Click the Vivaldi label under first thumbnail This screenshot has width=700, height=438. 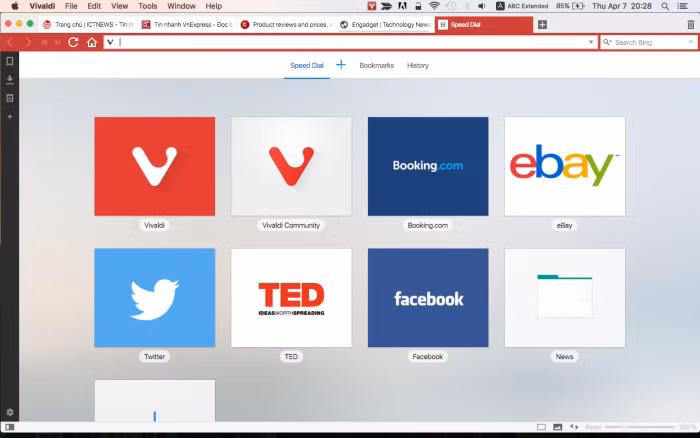pos(154,225)
